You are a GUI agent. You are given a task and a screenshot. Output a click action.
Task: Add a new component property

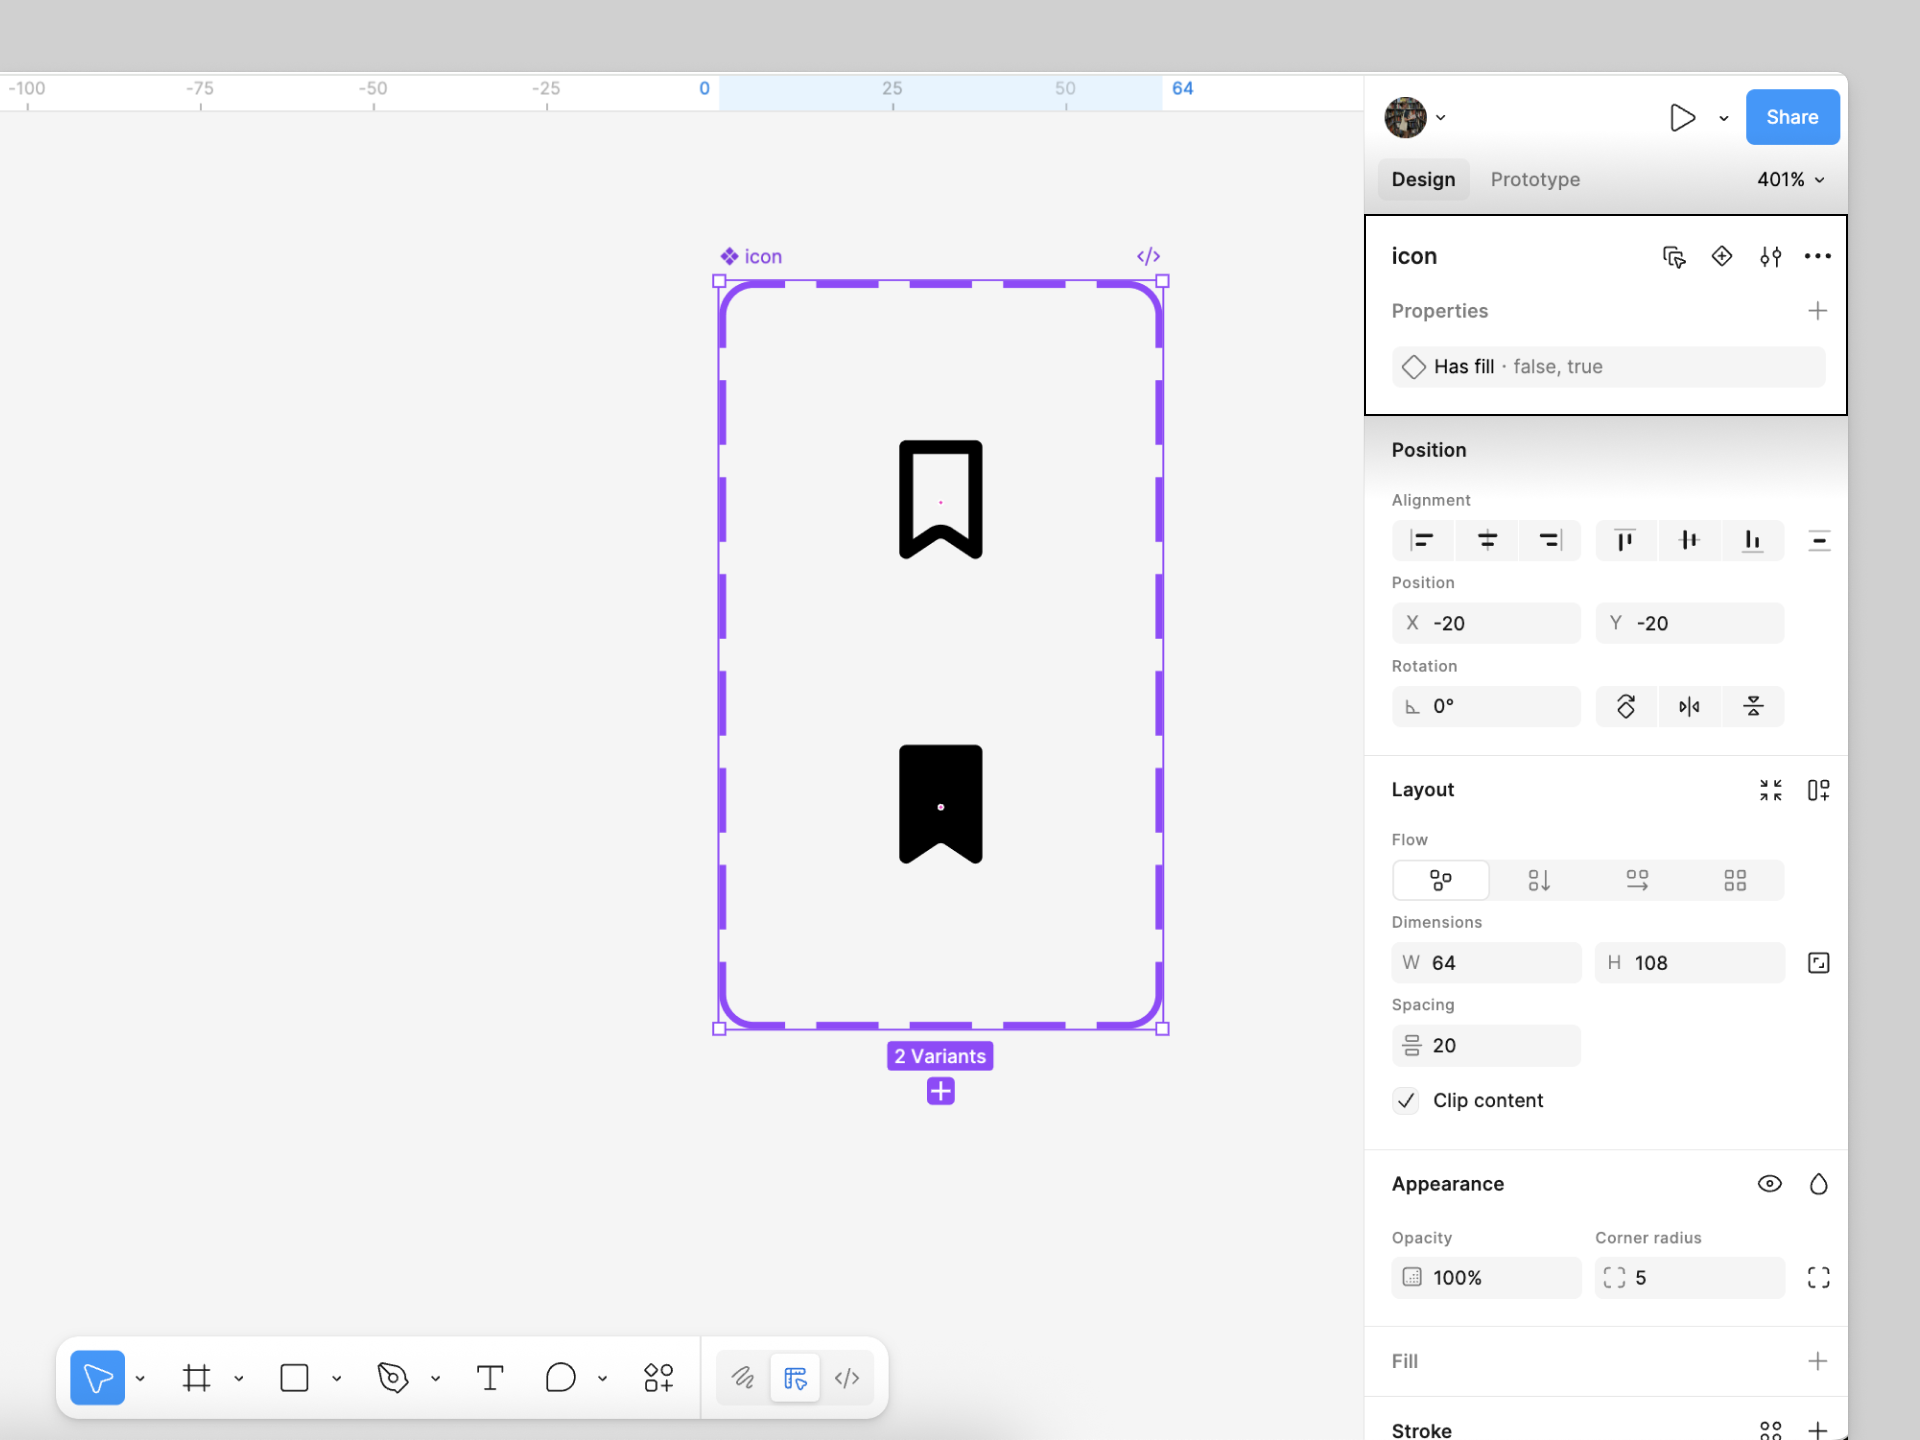1817,311
